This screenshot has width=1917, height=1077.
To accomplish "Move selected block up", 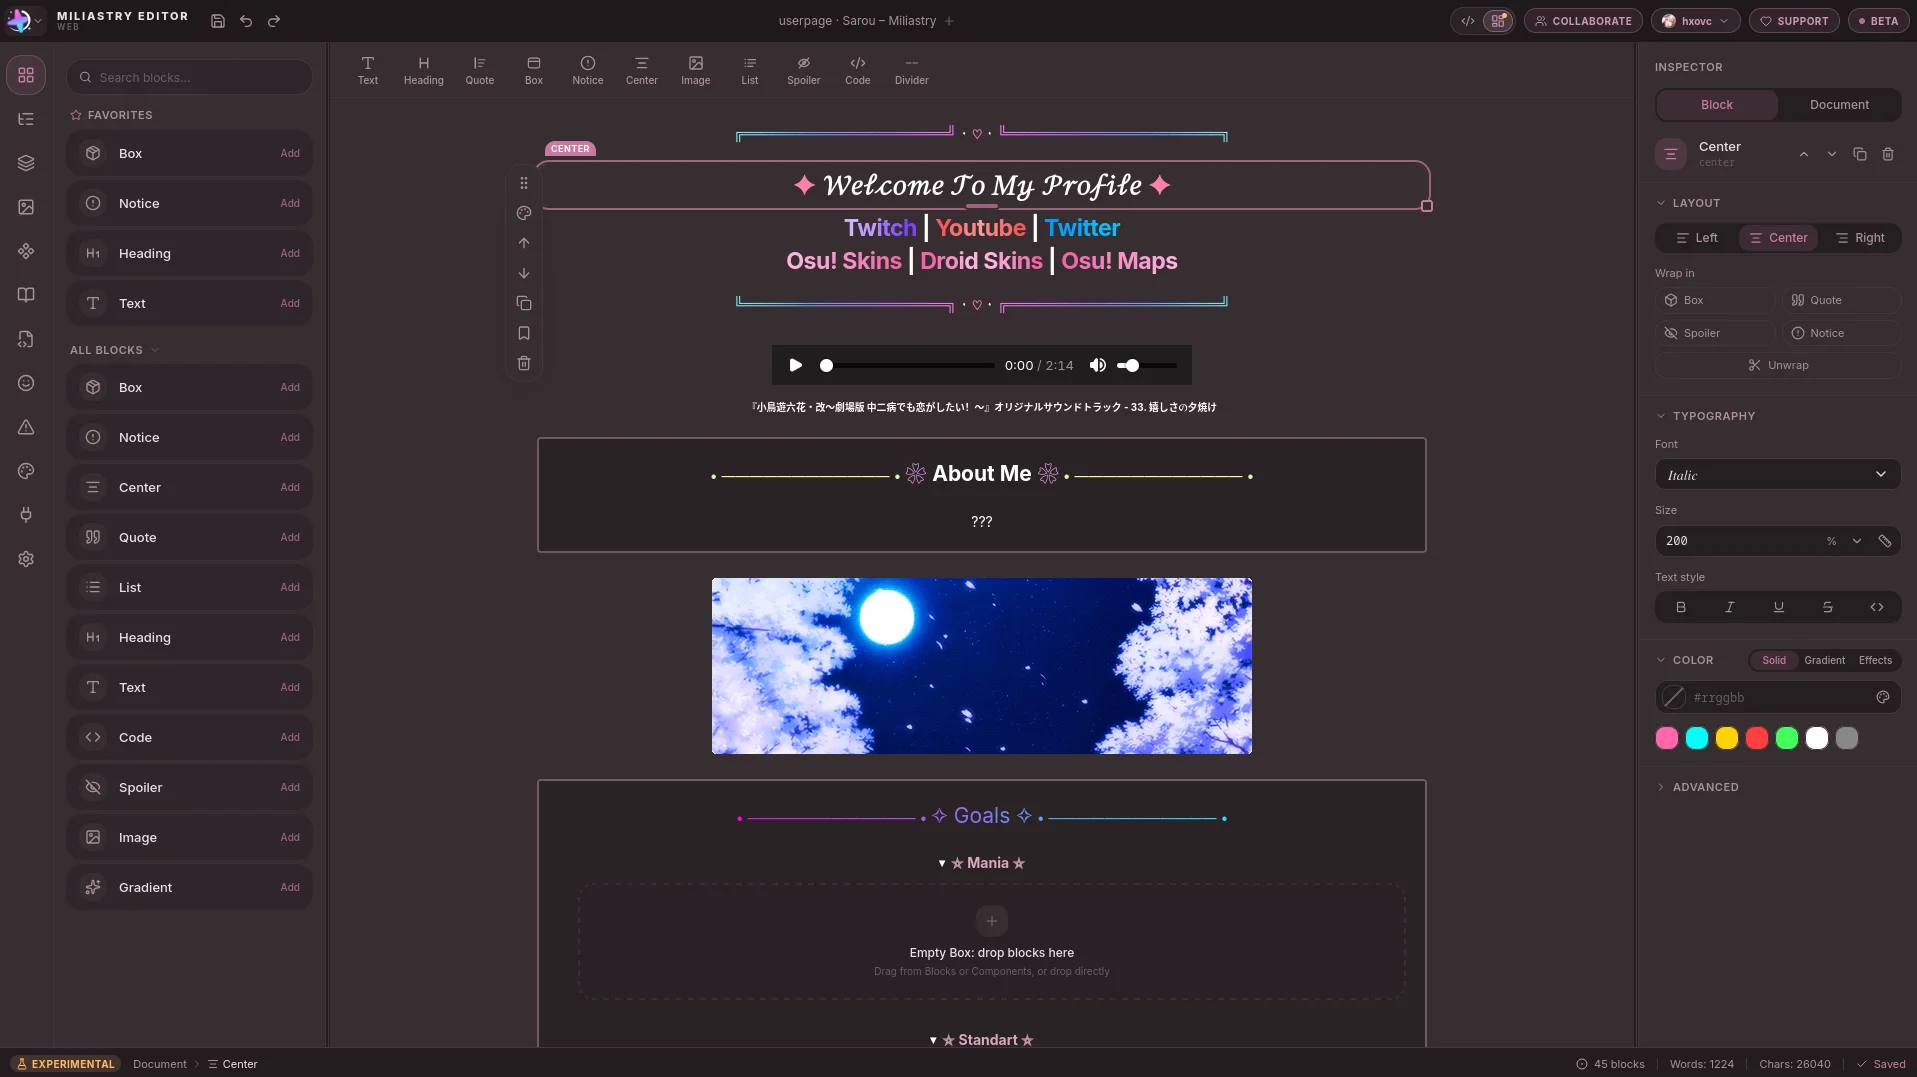I will (524, 243).
